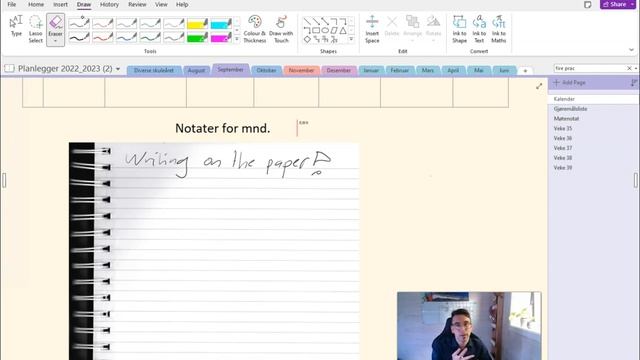Screen dimensions: 640x360
Task: Click the Delete button in Edit group
Action: 391,27
